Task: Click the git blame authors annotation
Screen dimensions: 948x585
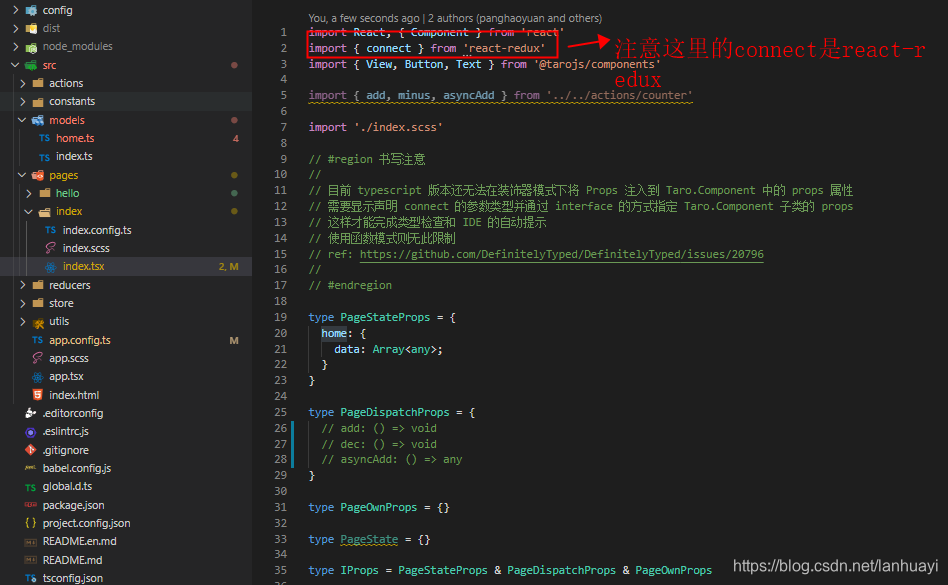Action: pos(455,18)
